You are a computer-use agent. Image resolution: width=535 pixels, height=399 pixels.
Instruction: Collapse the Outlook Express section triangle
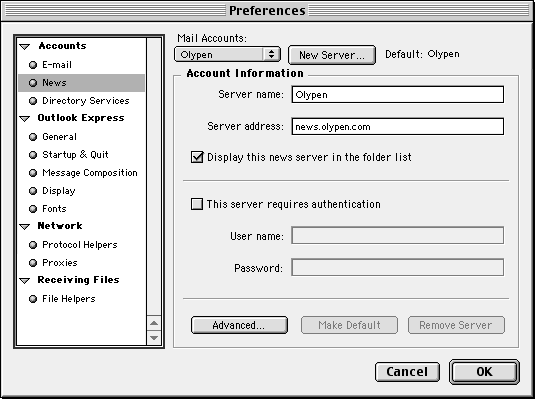pyautogui.click(x=25, y=119)
